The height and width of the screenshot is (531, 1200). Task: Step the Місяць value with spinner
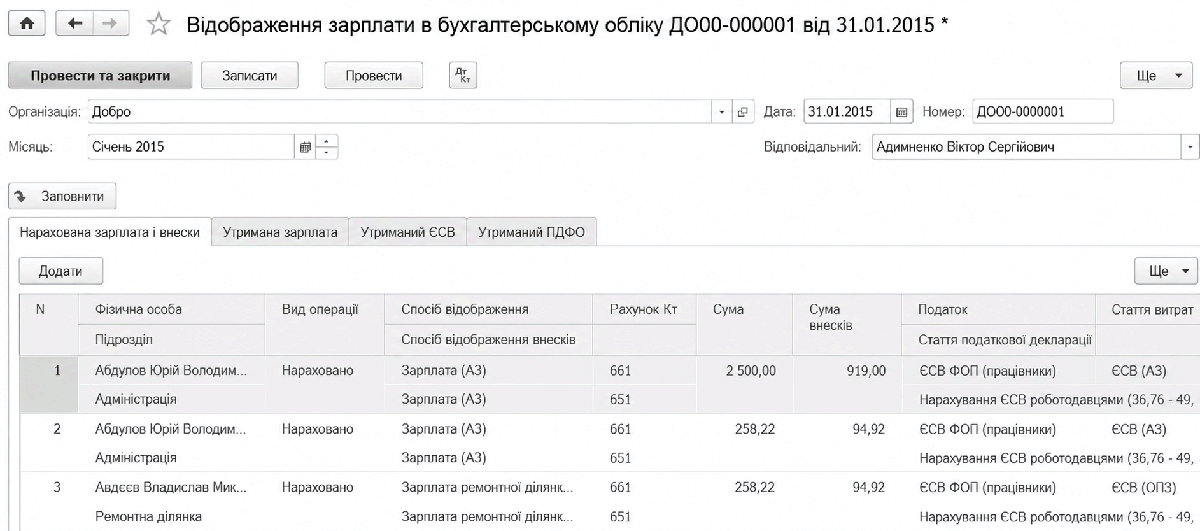[x=329, y=147]
